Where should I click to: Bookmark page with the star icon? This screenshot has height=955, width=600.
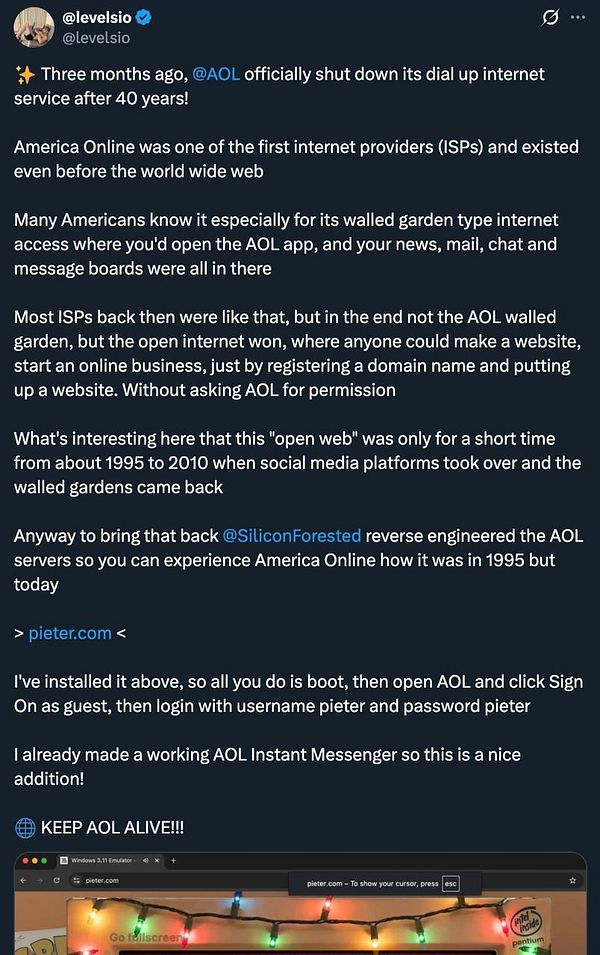573,880
